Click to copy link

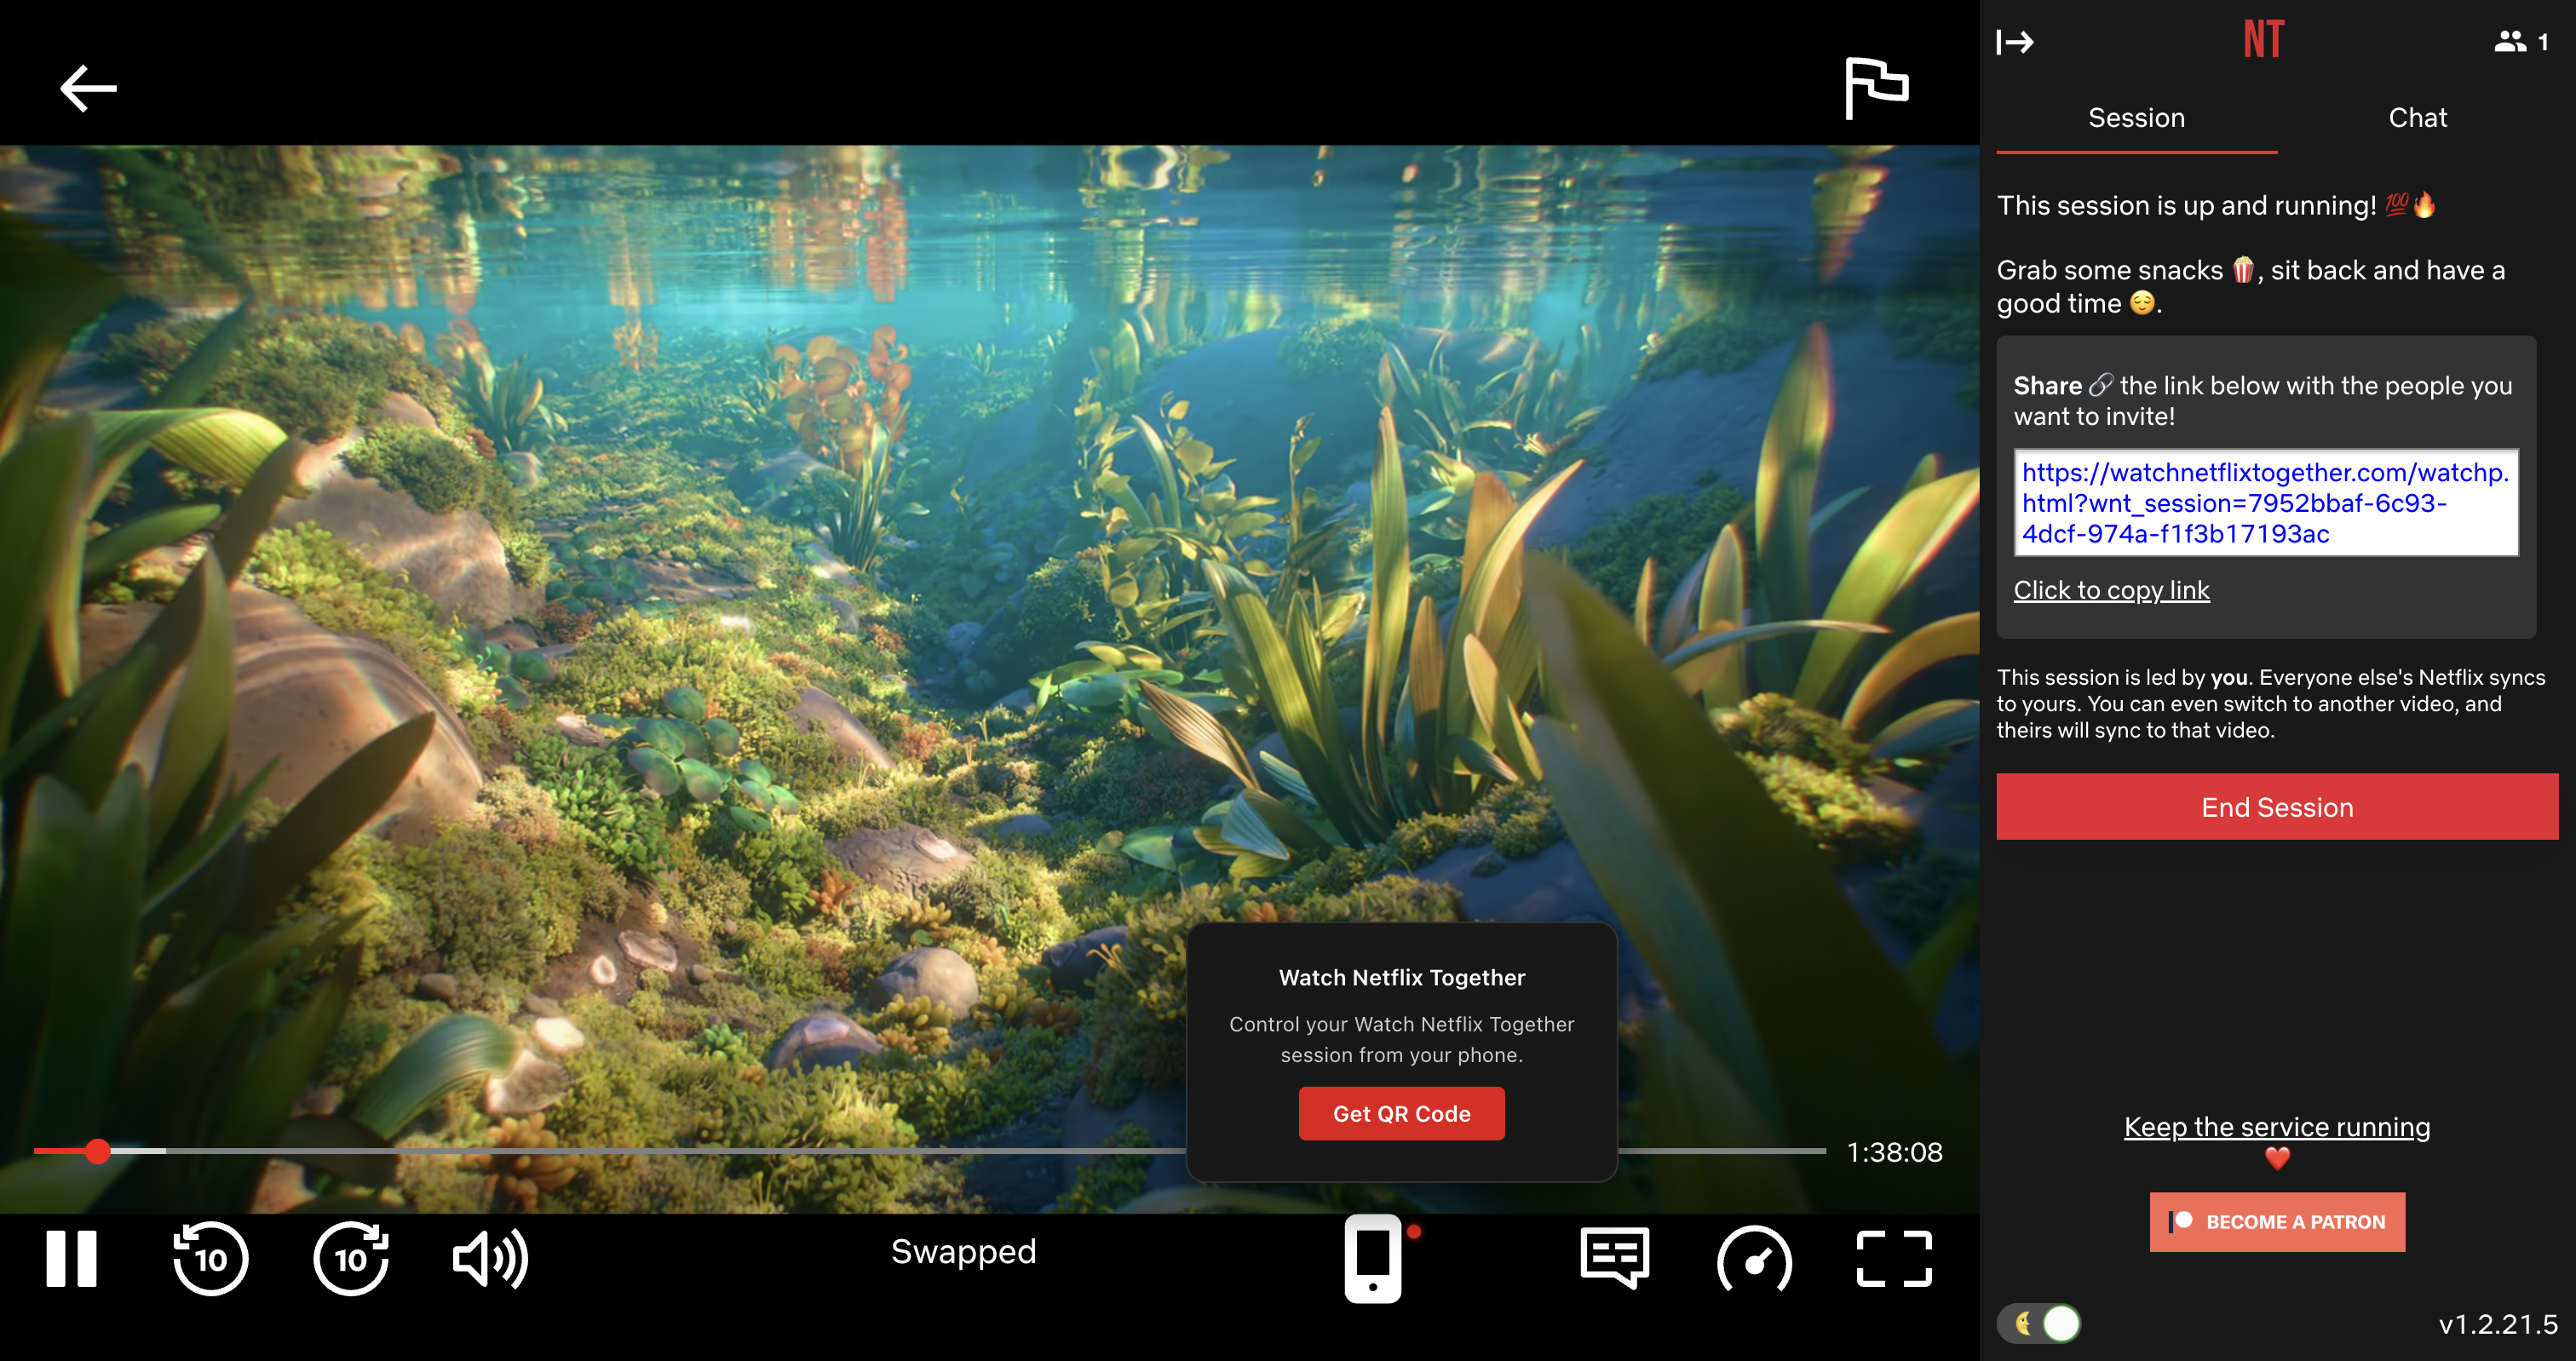(x=2111, y=590)
